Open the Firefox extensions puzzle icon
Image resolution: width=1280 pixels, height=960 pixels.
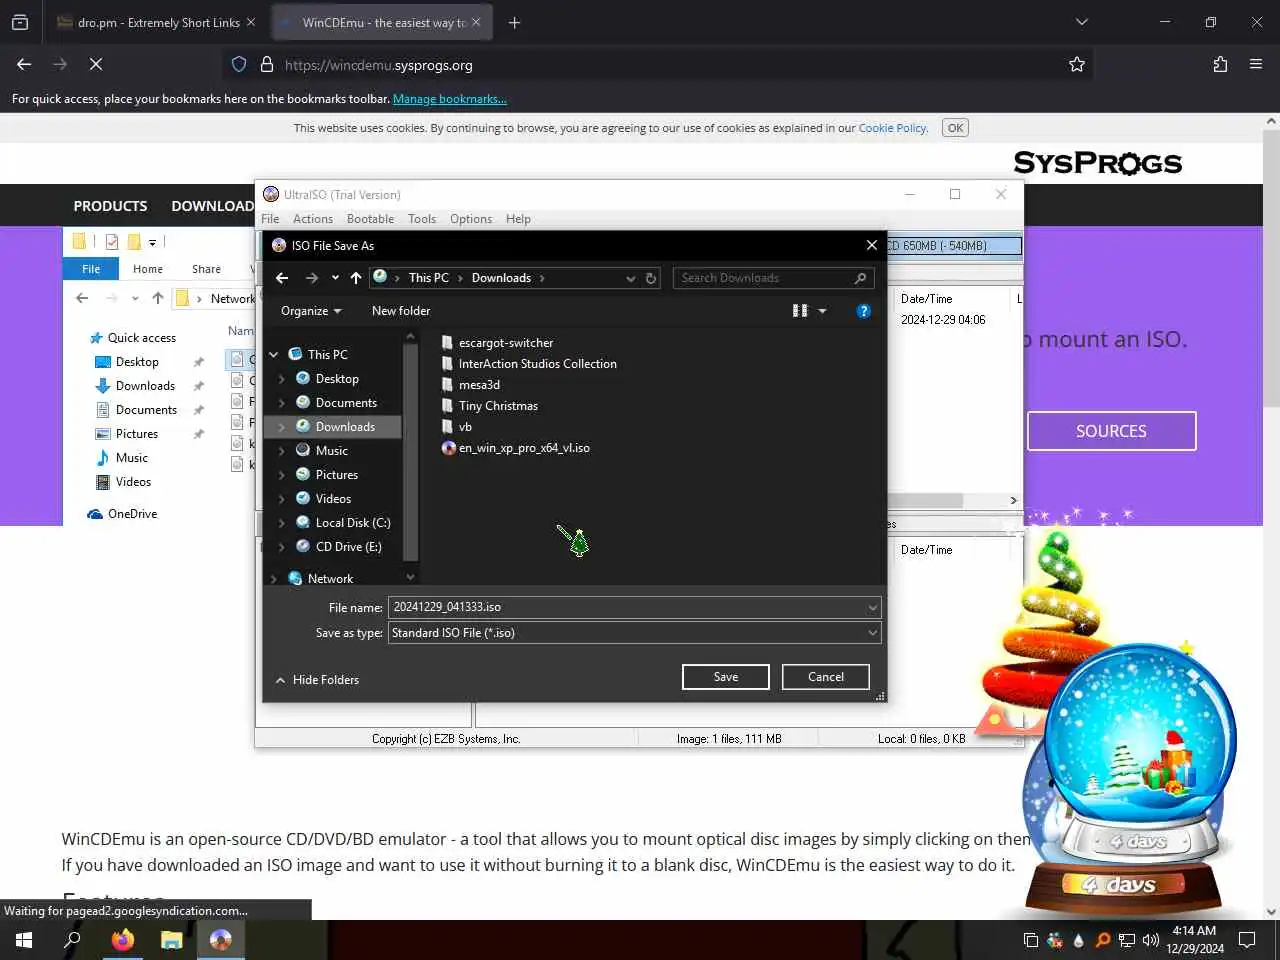coord(1220,64)
